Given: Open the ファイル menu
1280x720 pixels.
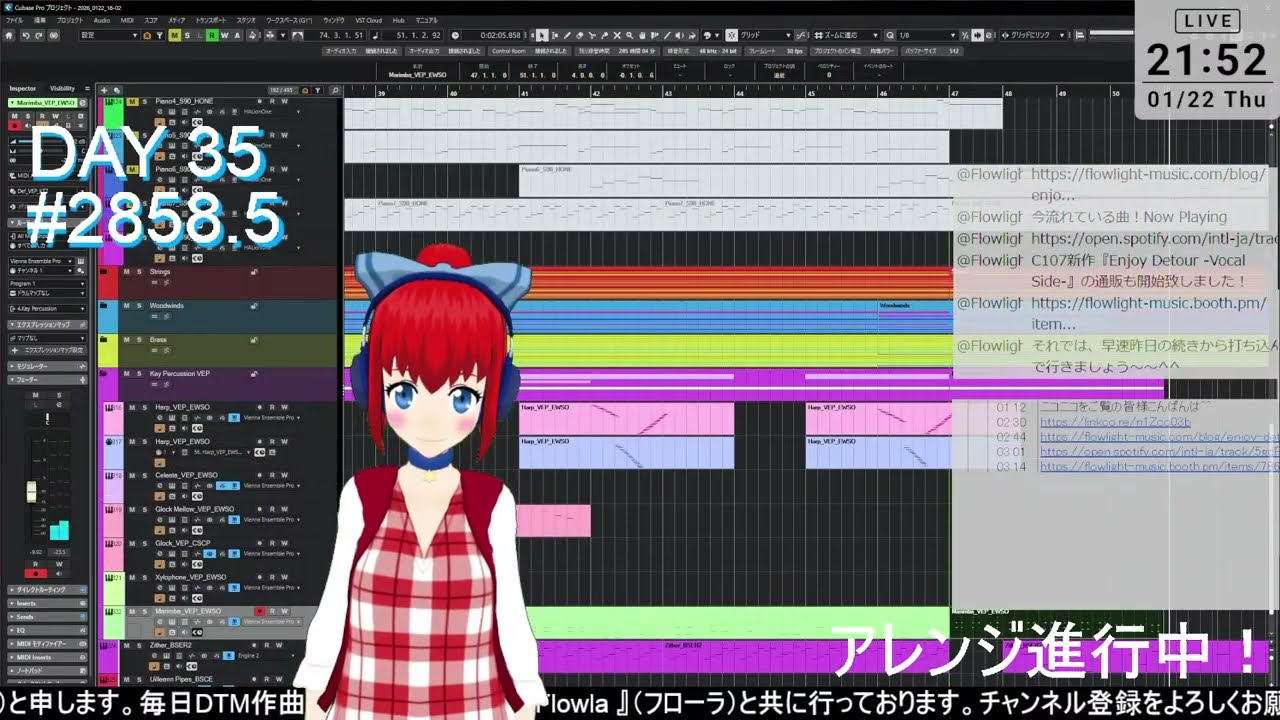Looking at the screenshot, I should coord(14,20).
